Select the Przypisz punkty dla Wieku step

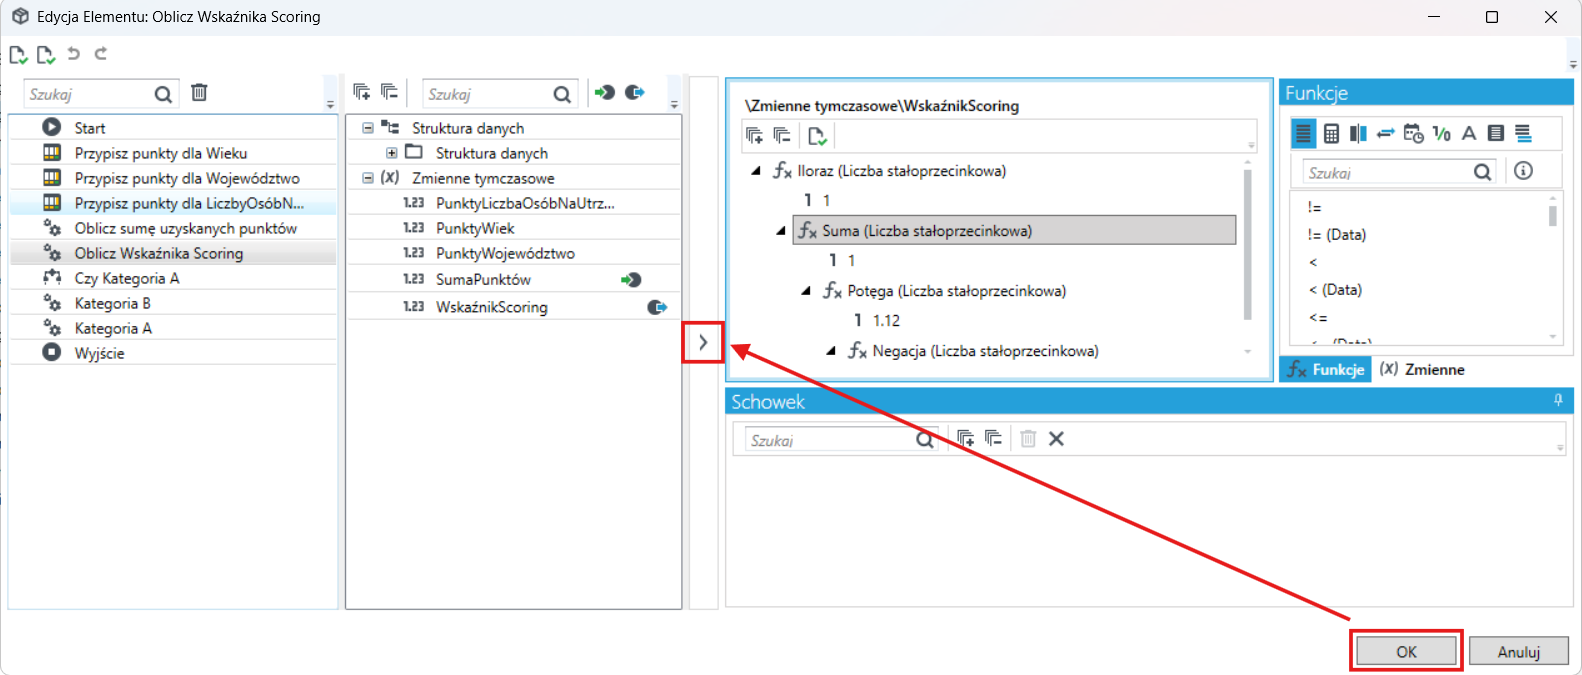point(173,153)
